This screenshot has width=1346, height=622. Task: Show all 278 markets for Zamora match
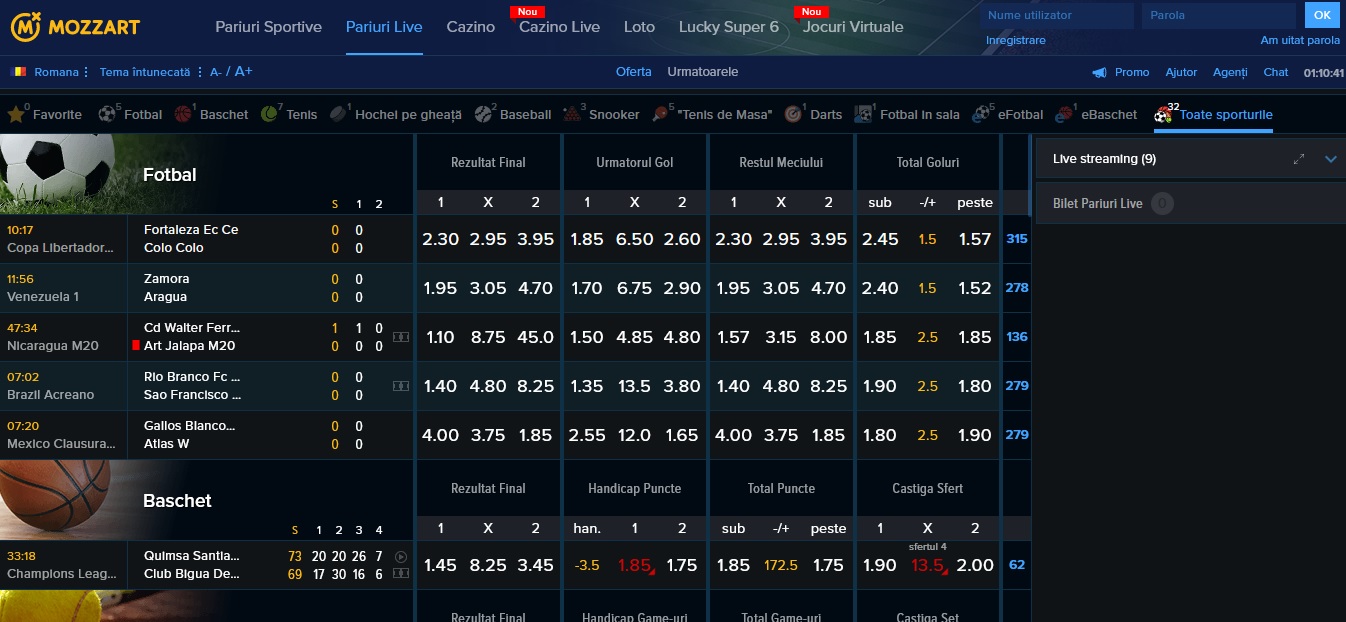[1017, 288]
